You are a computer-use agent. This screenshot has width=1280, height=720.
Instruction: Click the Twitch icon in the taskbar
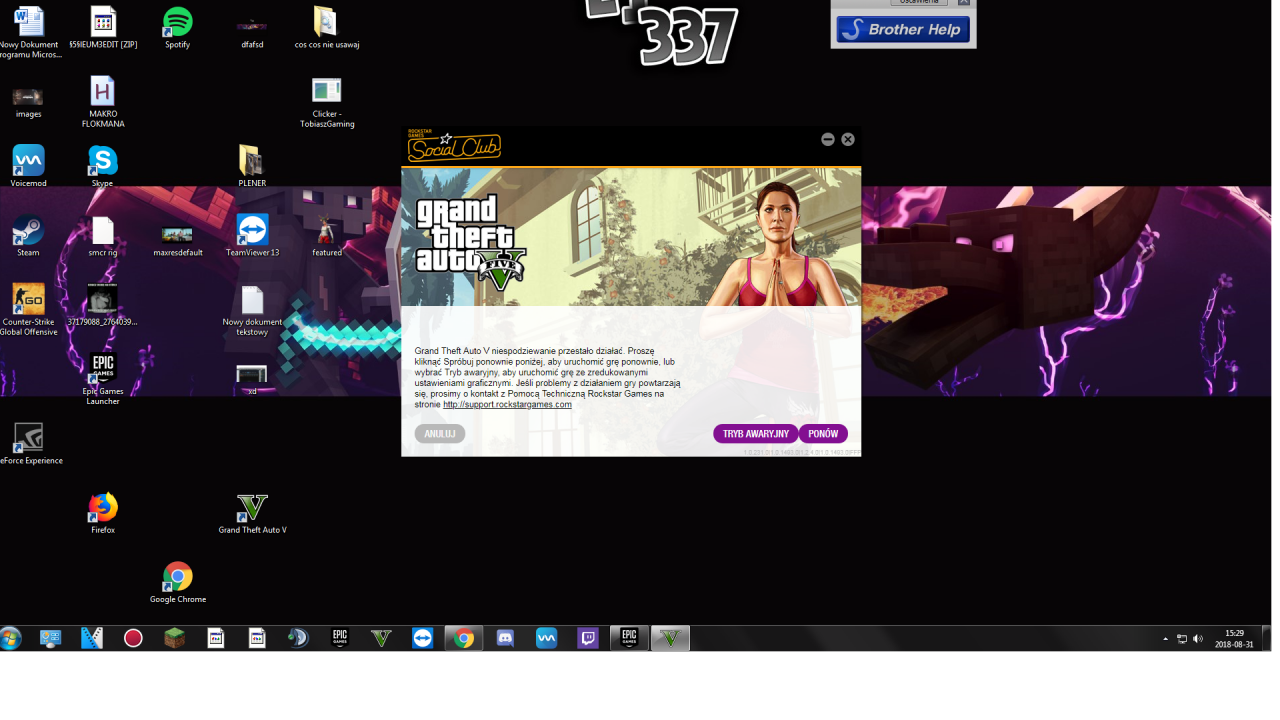coord(588,638)
